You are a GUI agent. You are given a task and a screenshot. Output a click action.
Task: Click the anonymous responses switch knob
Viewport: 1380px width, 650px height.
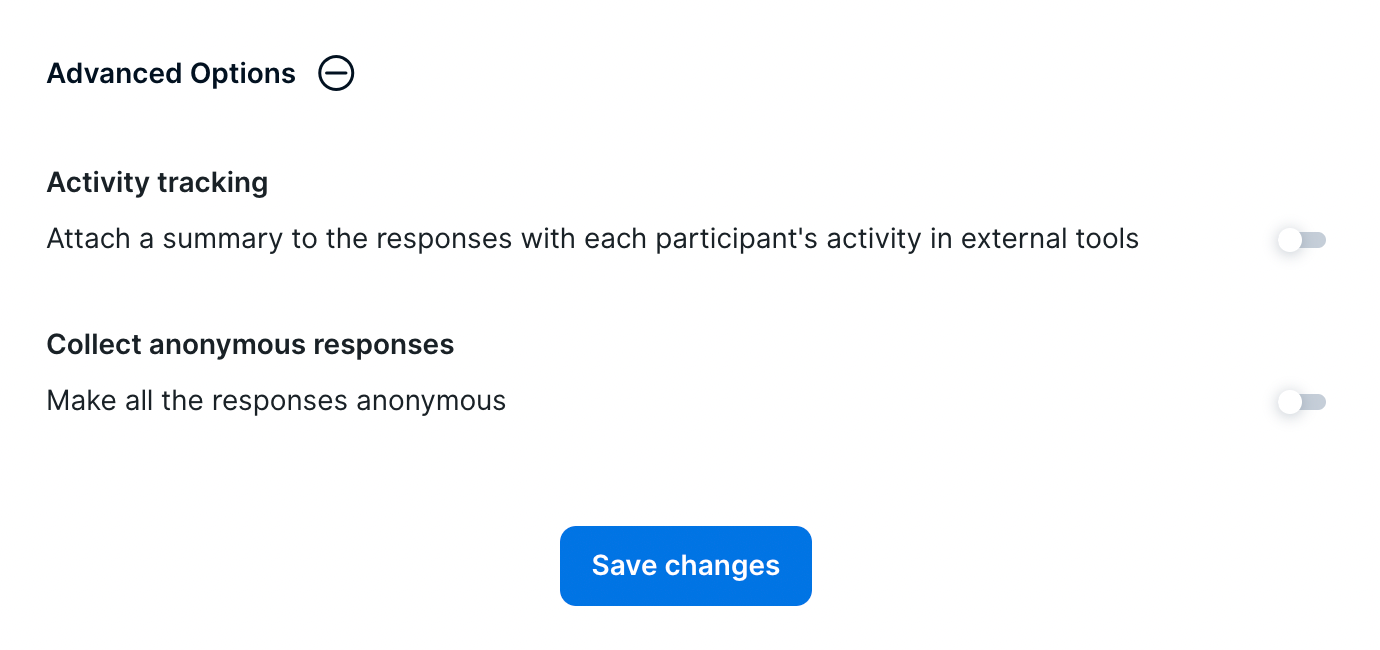1290,402
